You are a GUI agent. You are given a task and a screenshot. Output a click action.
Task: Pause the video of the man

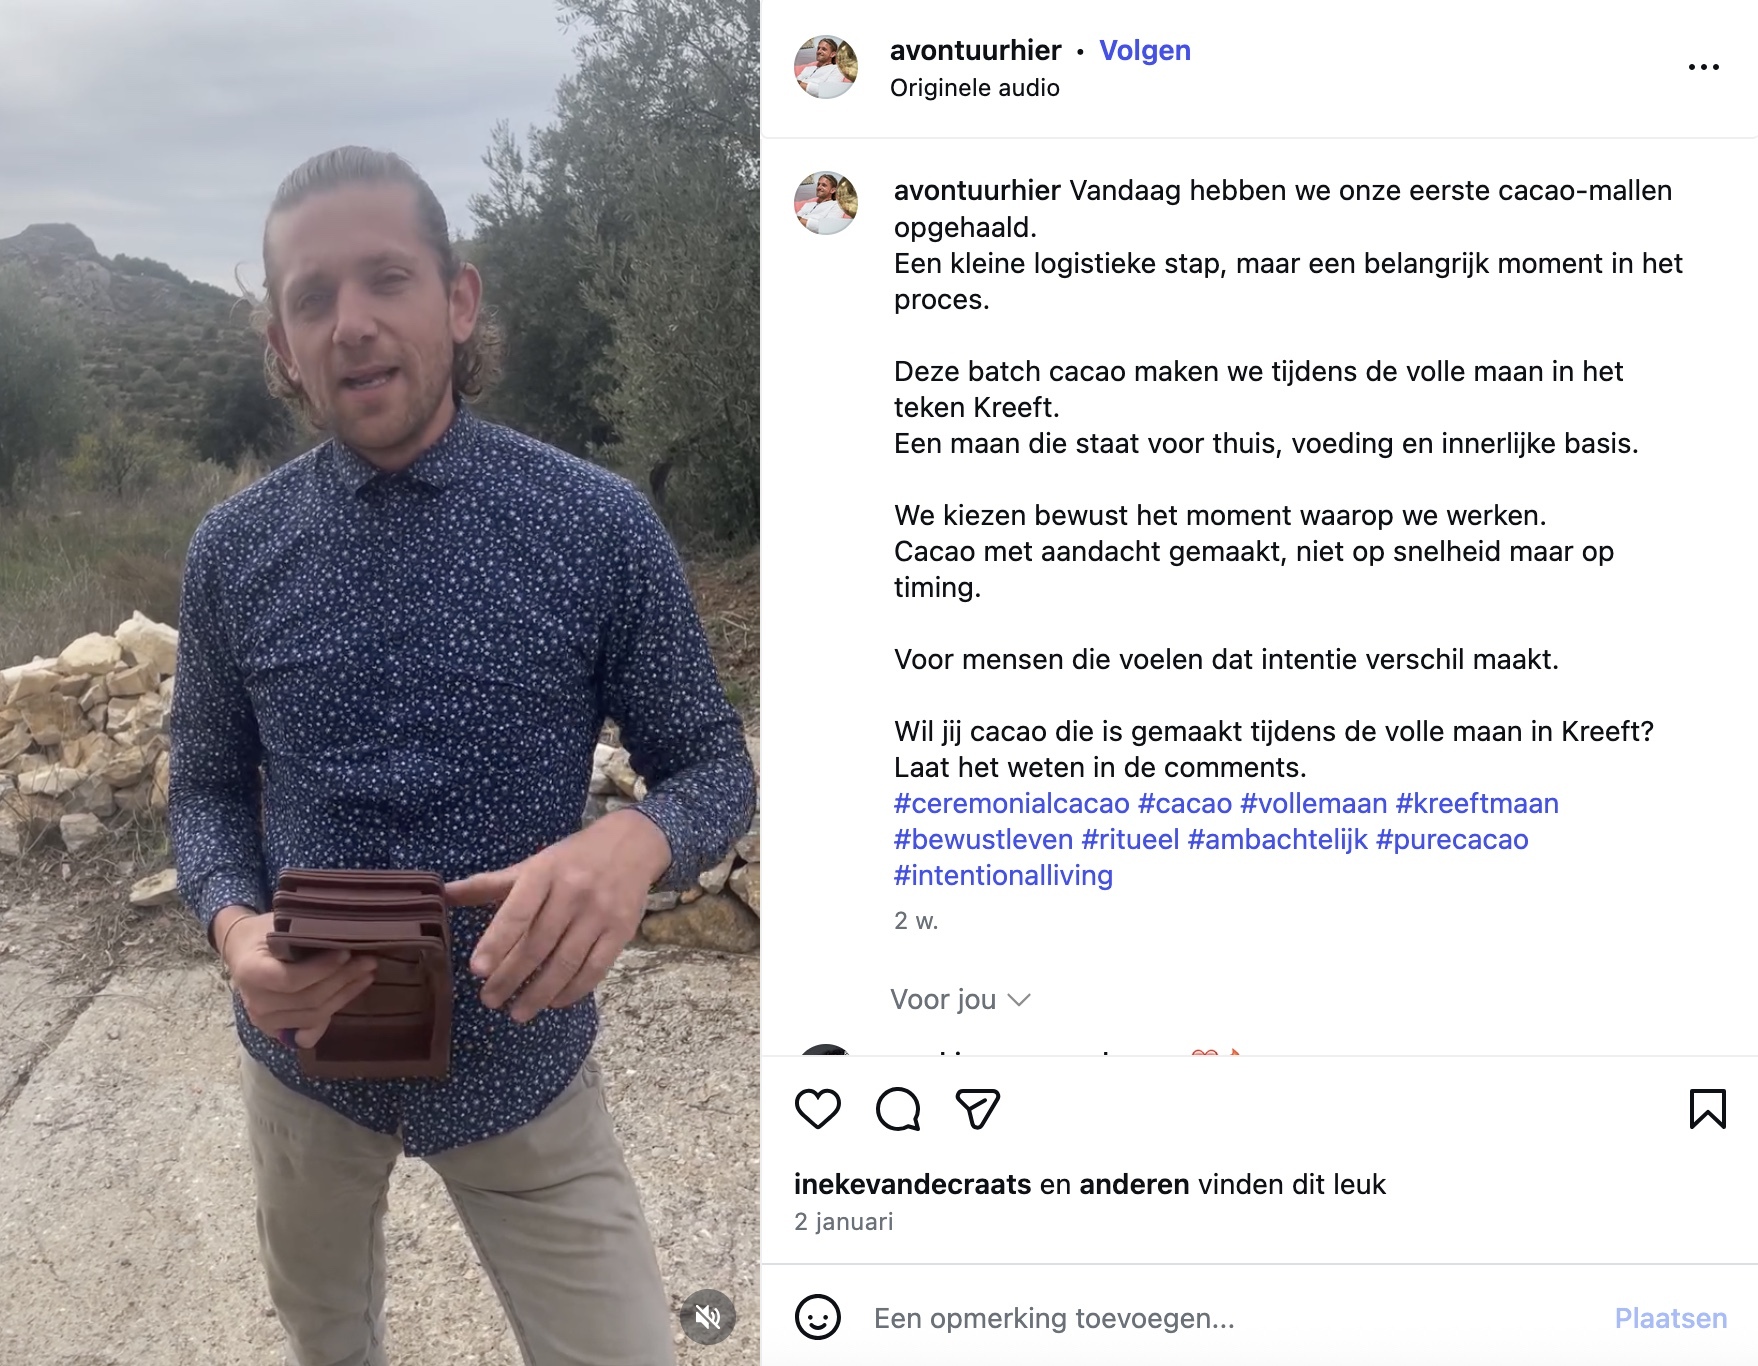click(x=380, y=683)
